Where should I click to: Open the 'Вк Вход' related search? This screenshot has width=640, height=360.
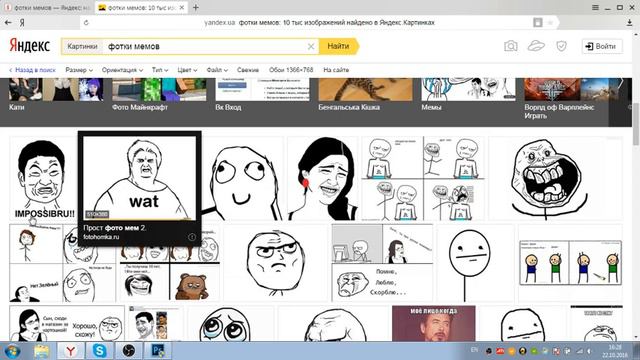coord(262,95)
